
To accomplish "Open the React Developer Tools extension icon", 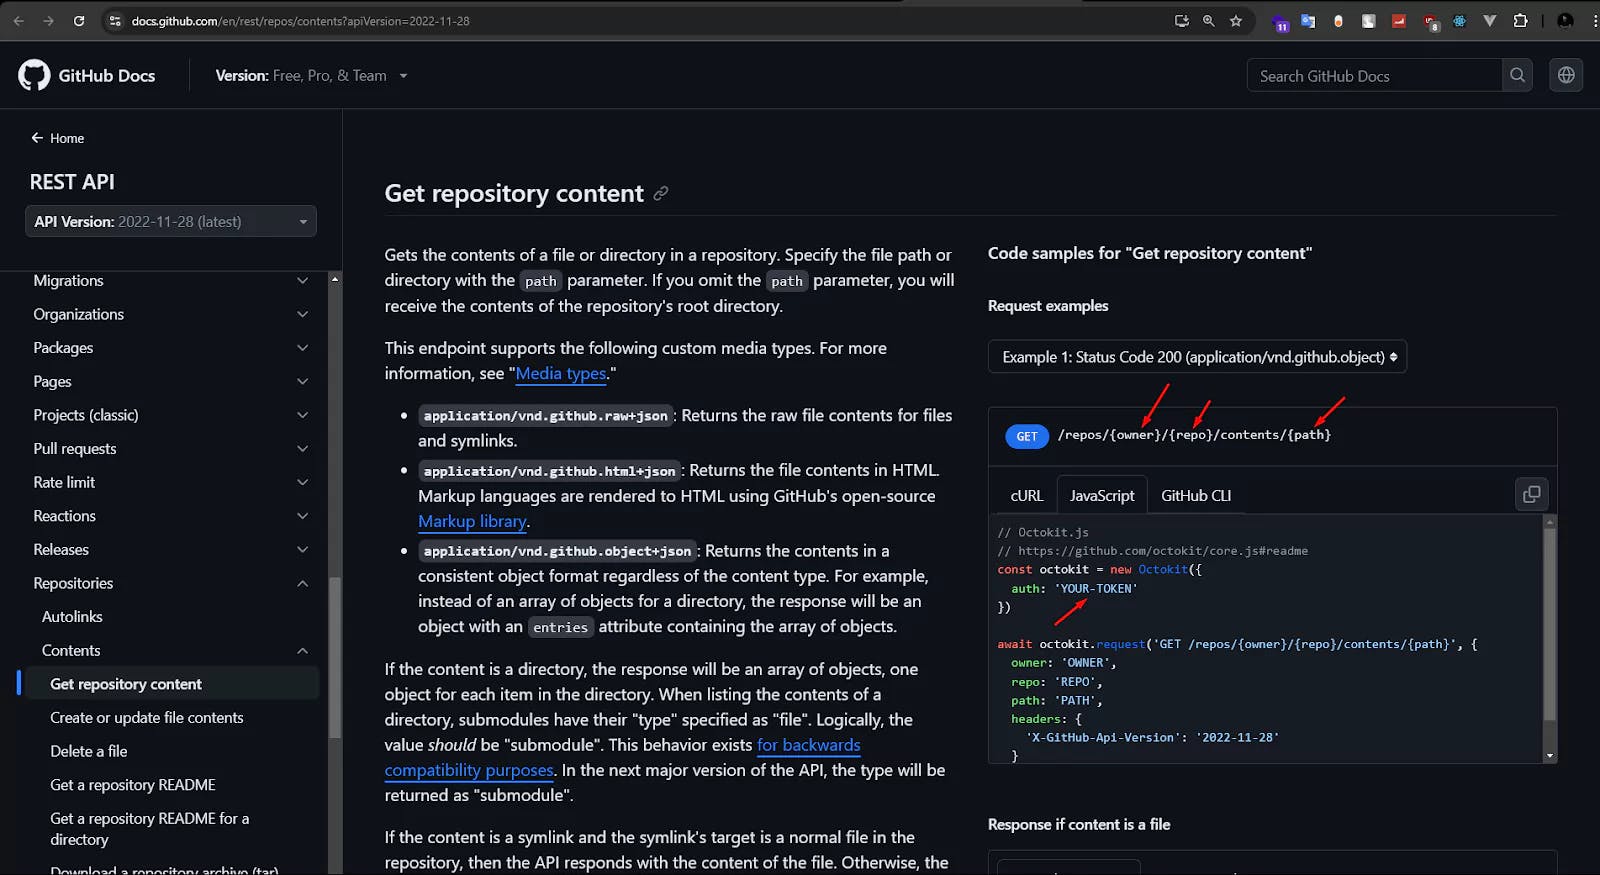I will 1459,21.
